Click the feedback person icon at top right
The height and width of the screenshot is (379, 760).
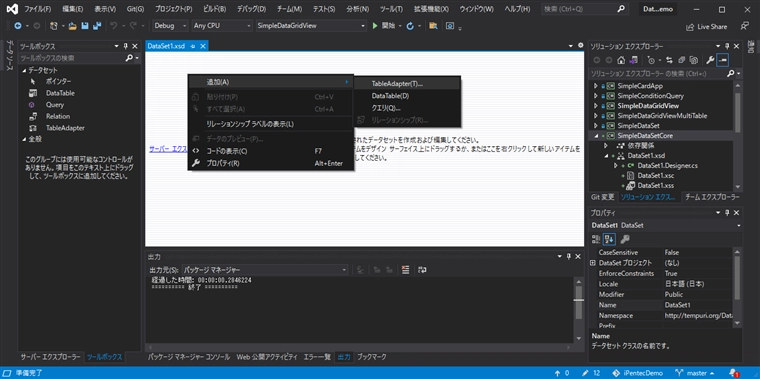pos(745,26)
